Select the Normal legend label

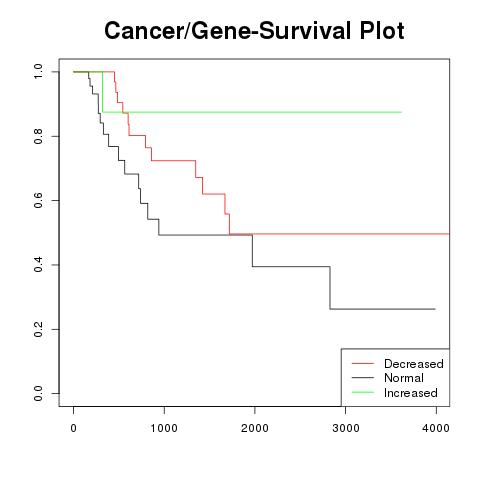[404, 378]
